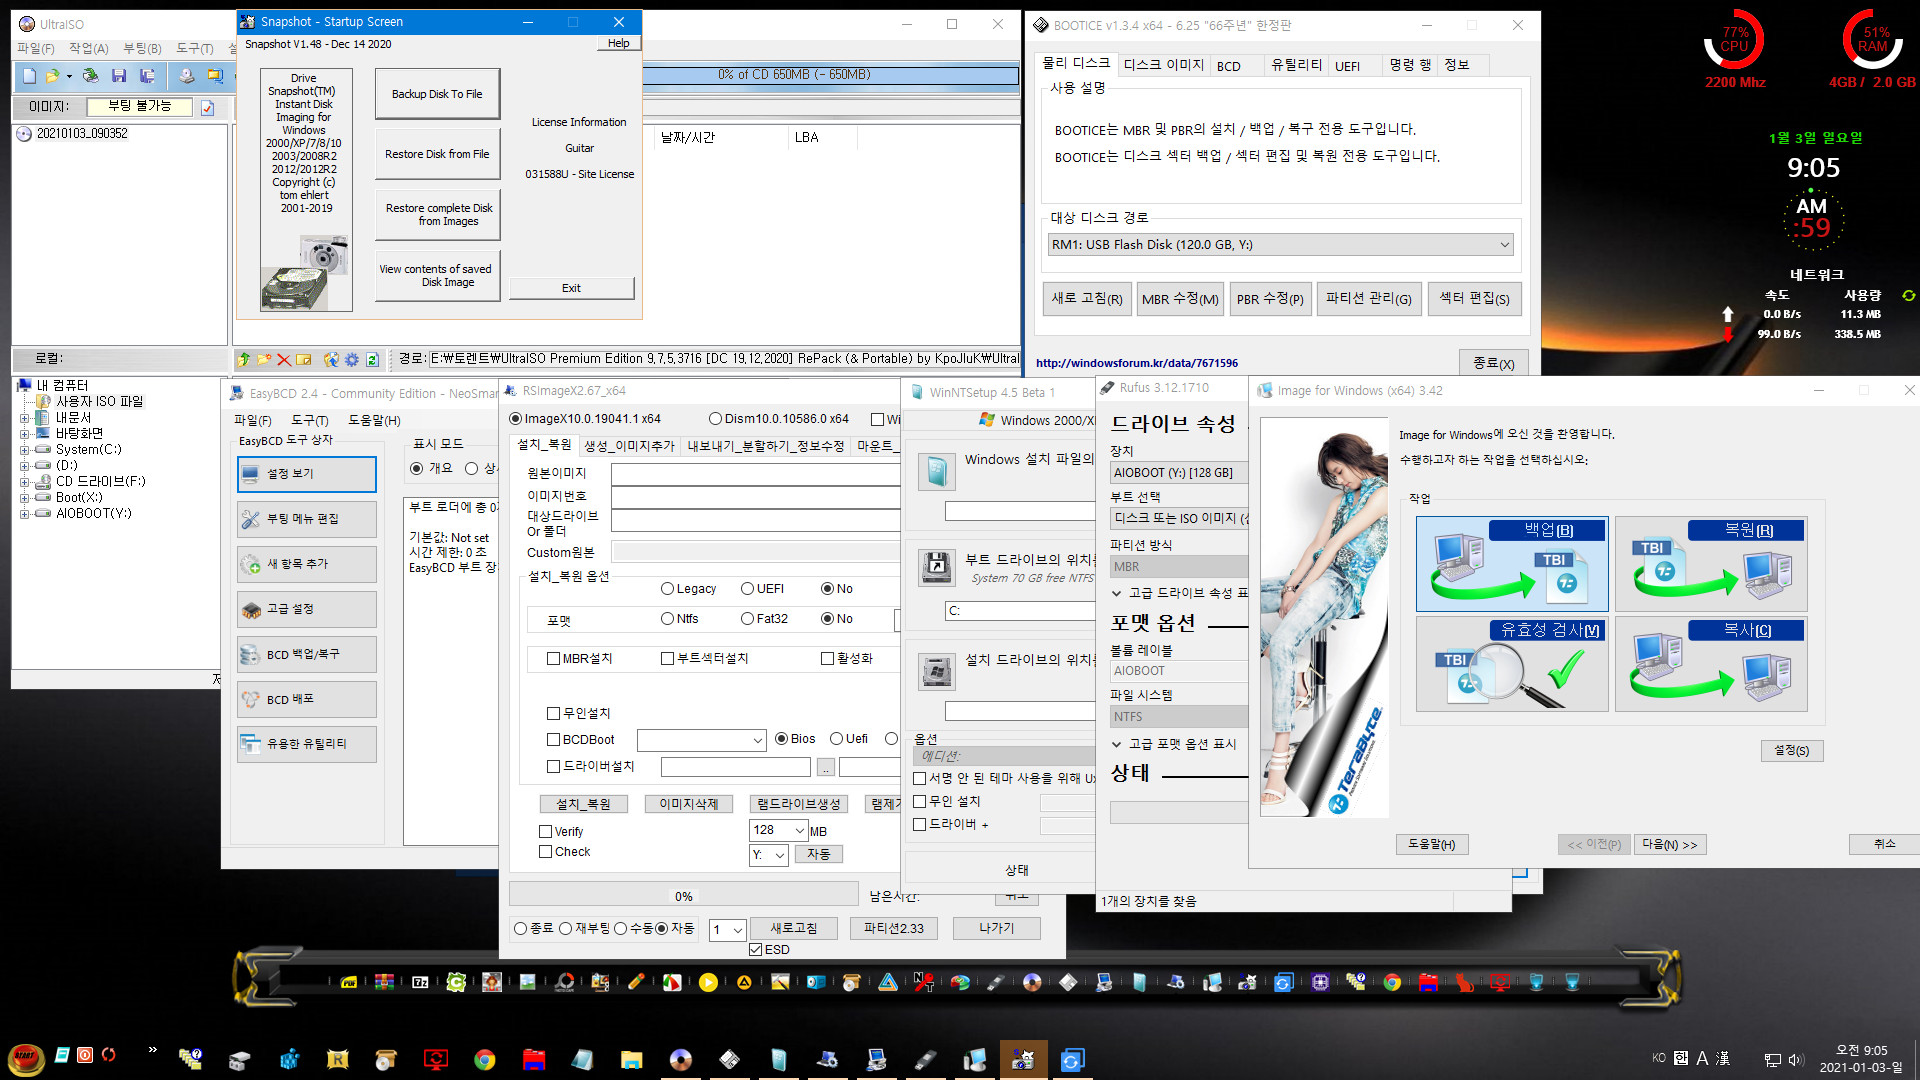Click the boot info icon beside 부팅 불가능
The height and width of the screenshot is (1080, 1920).
208,107
